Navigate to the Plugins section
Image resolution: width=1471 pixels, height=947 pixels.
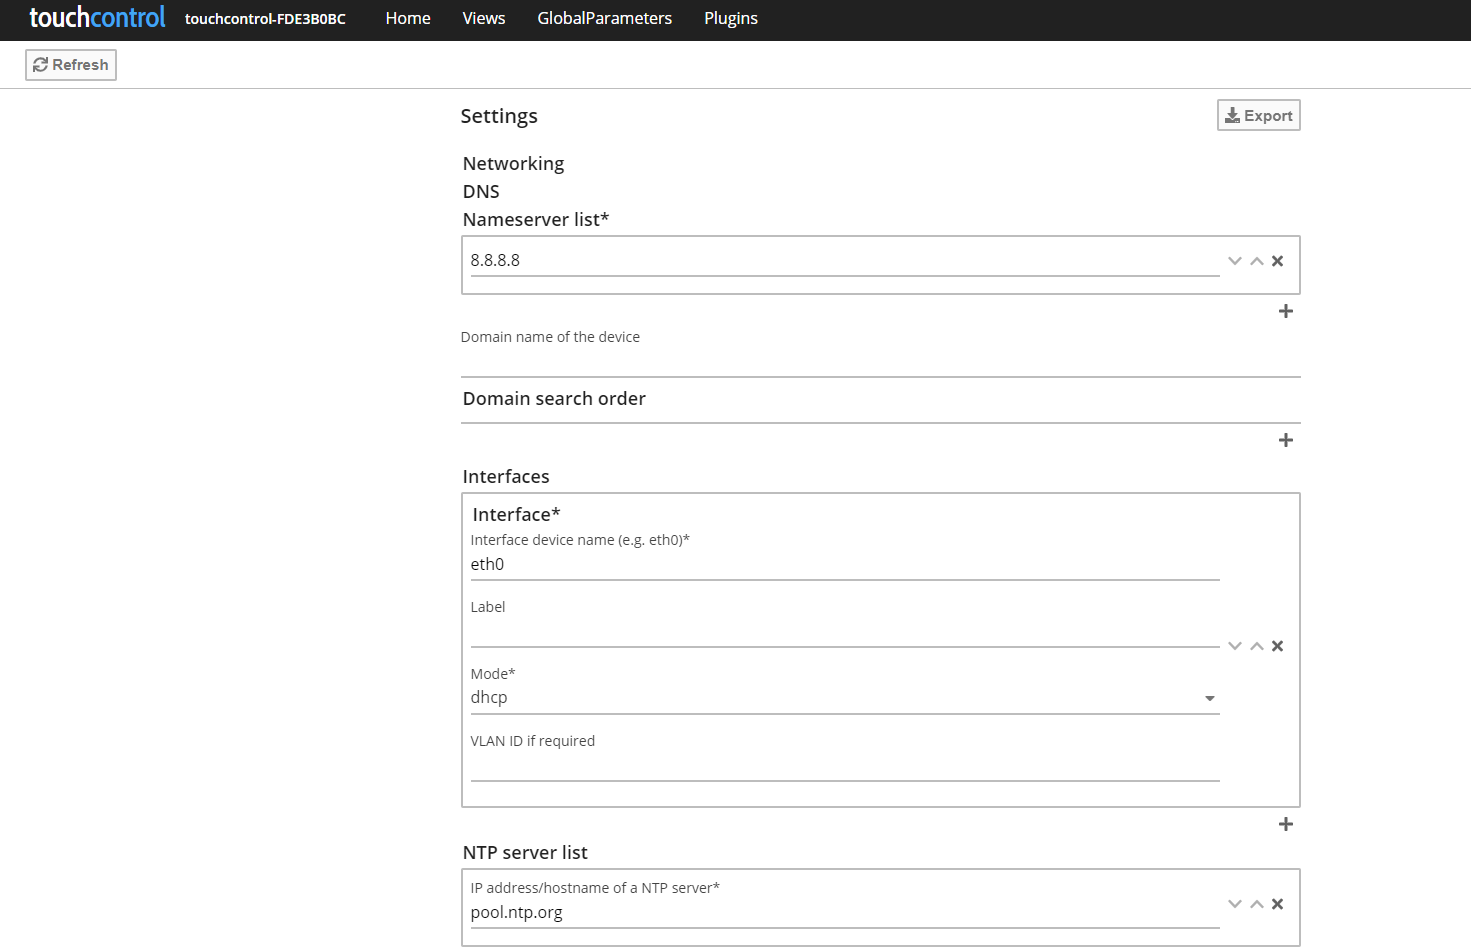click(x=730, y=18)
